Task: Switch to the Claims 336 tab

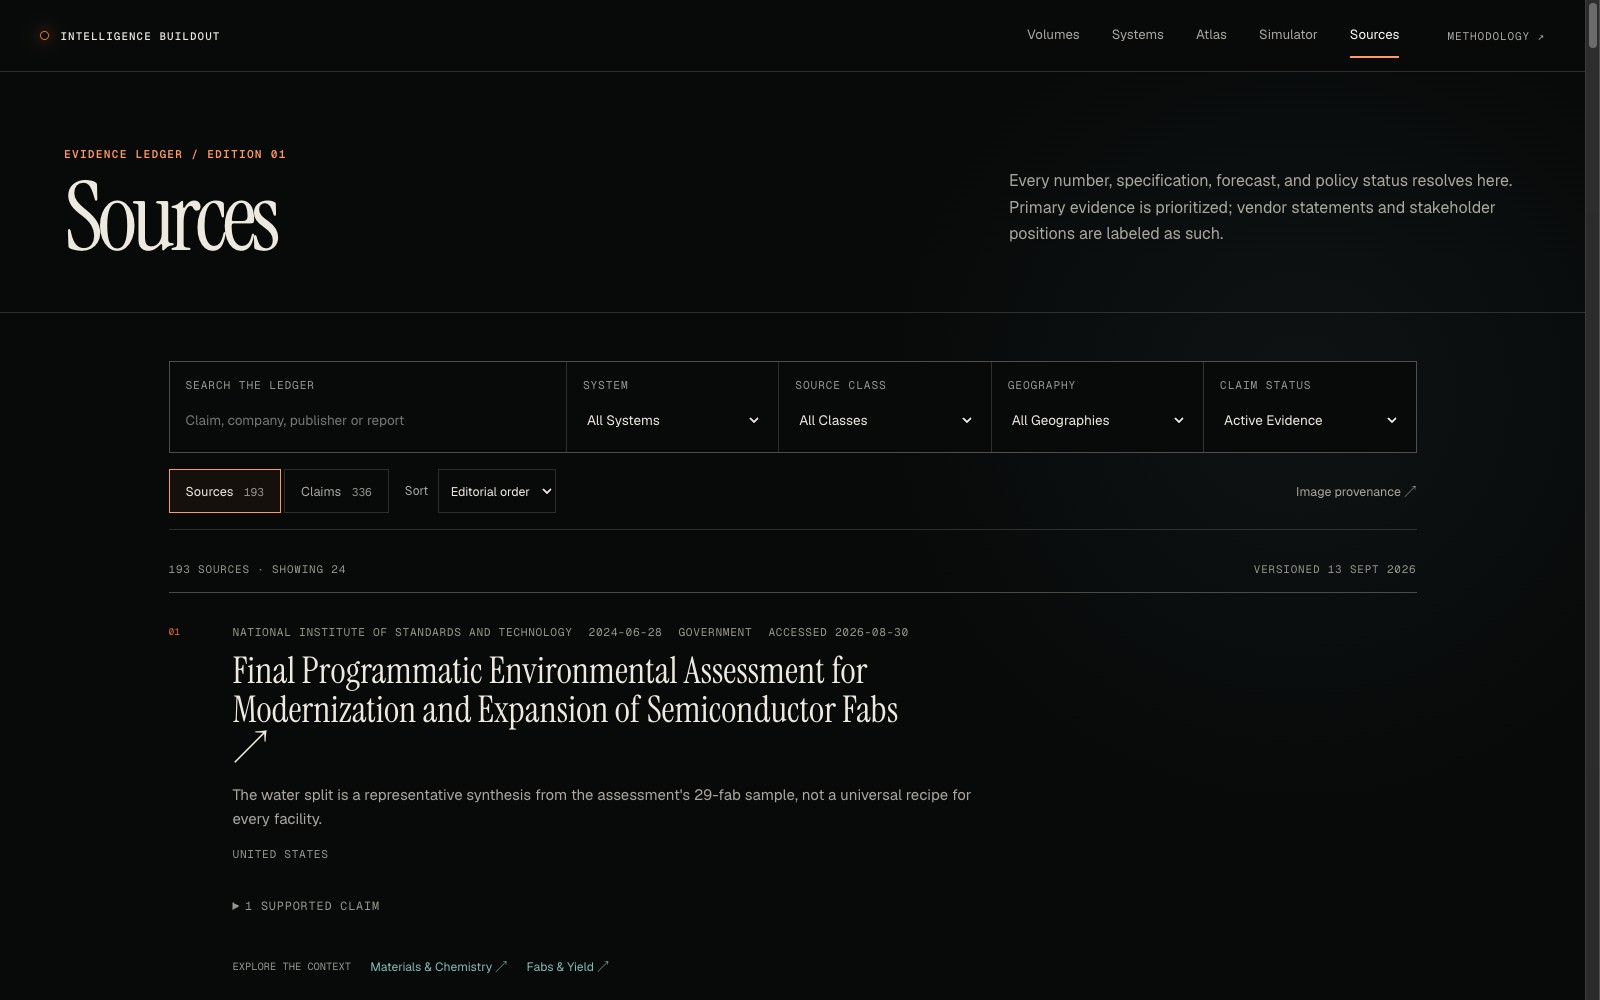Action: click(336, 491)
